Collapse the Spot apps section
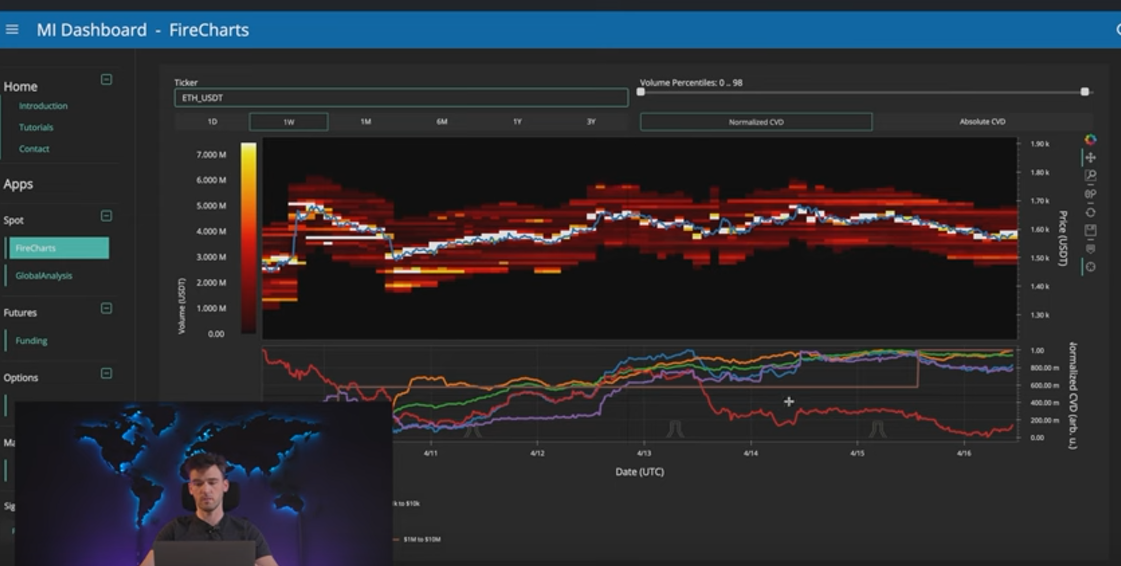 (107, 216)
